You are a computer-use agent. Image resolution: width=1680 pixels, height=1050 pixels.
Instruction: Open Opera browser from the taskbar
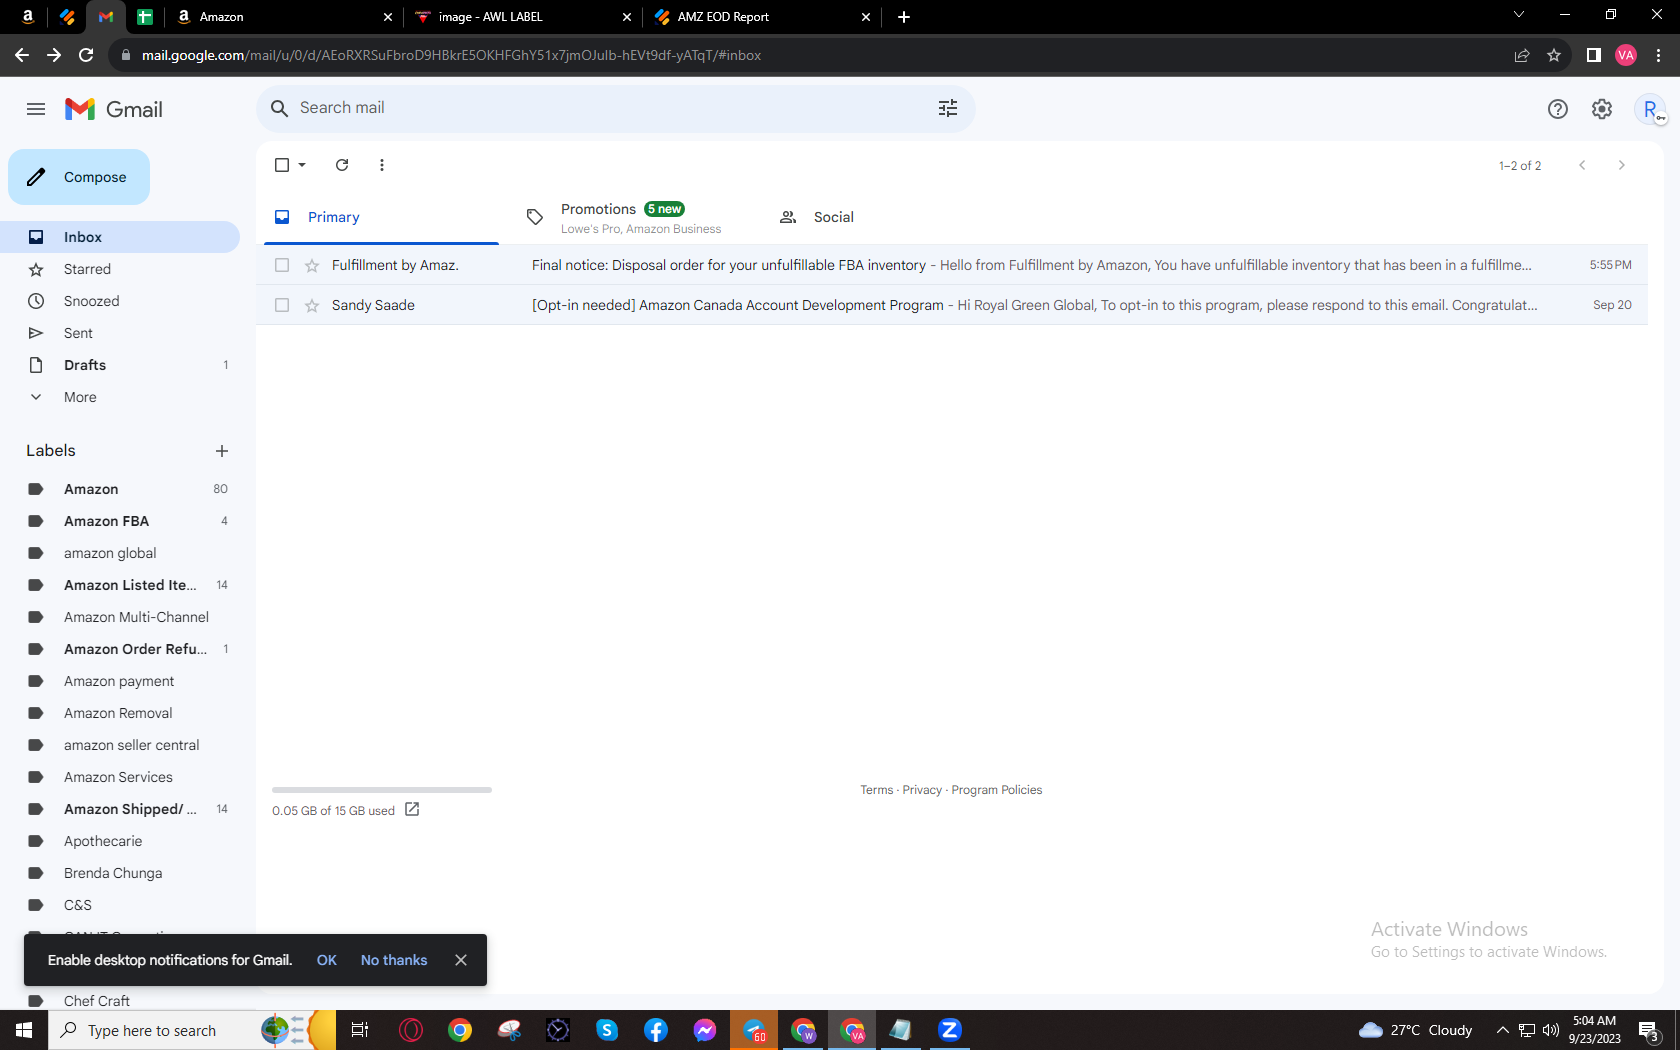point(411,1030)
